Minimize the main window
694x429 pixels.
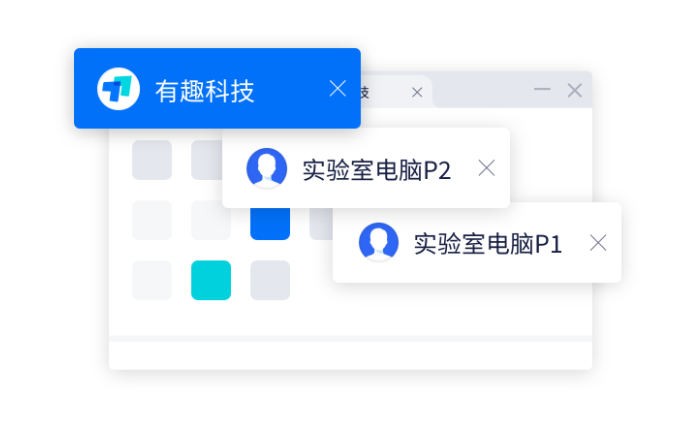pyautogui.click(x=542, y=89)
